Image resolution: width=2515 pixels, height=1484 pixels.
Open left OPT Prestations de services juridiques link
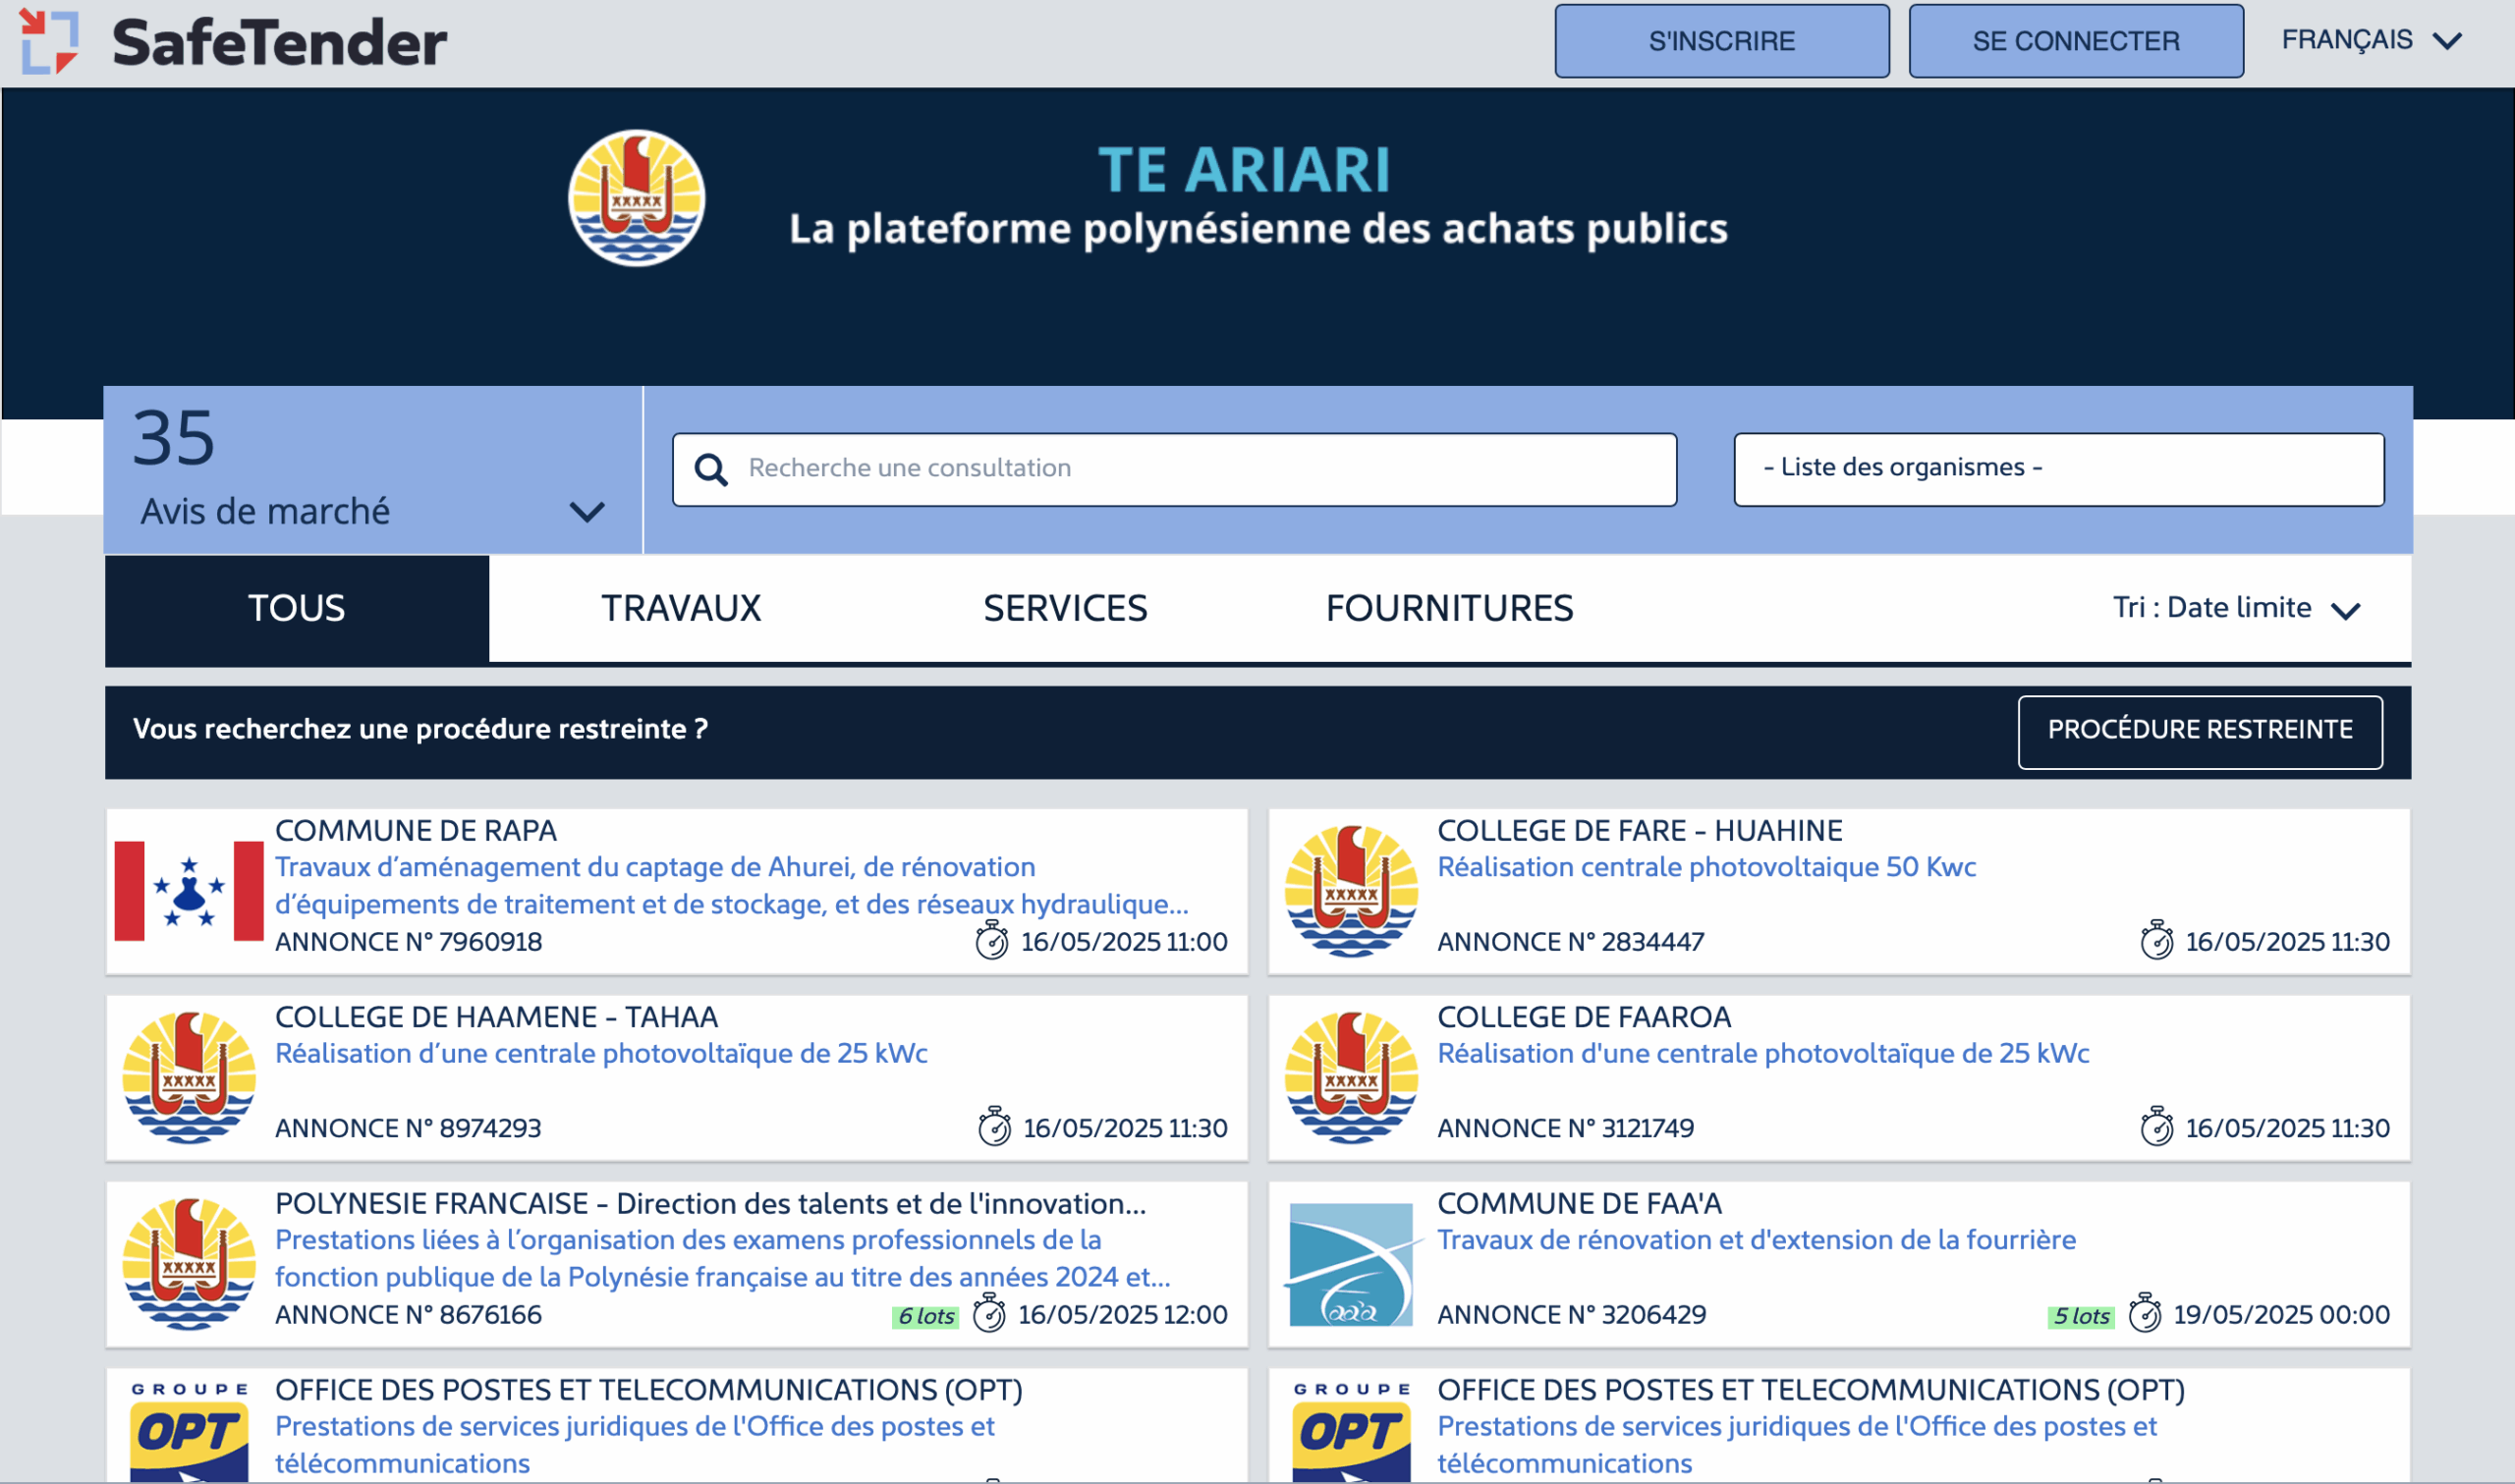(x=634, y=1445)
